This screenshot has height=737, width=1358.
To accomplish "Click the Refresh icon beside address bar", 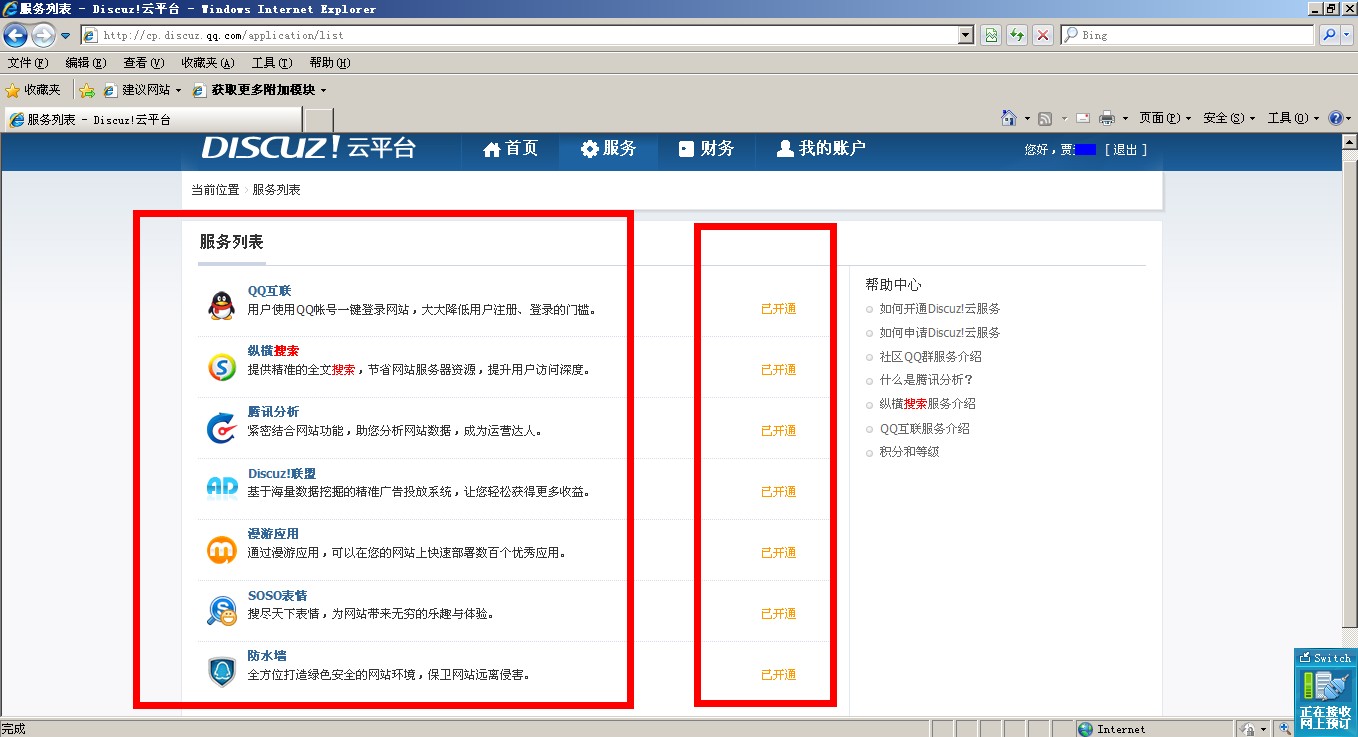I will 1016,35.
